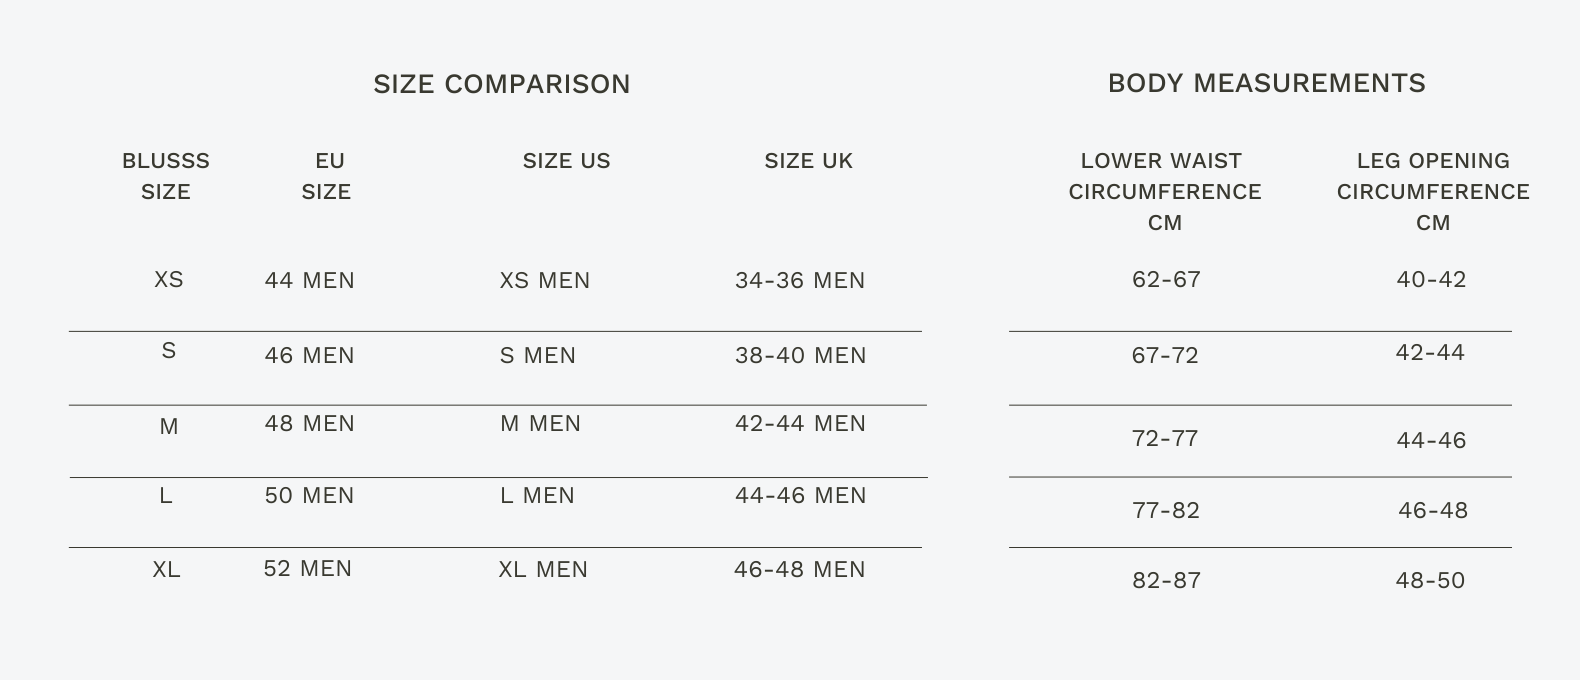Viewport: 1580px width, 680px height.
Task: Click the SIZE UK column header
Action: pos(808,161)
